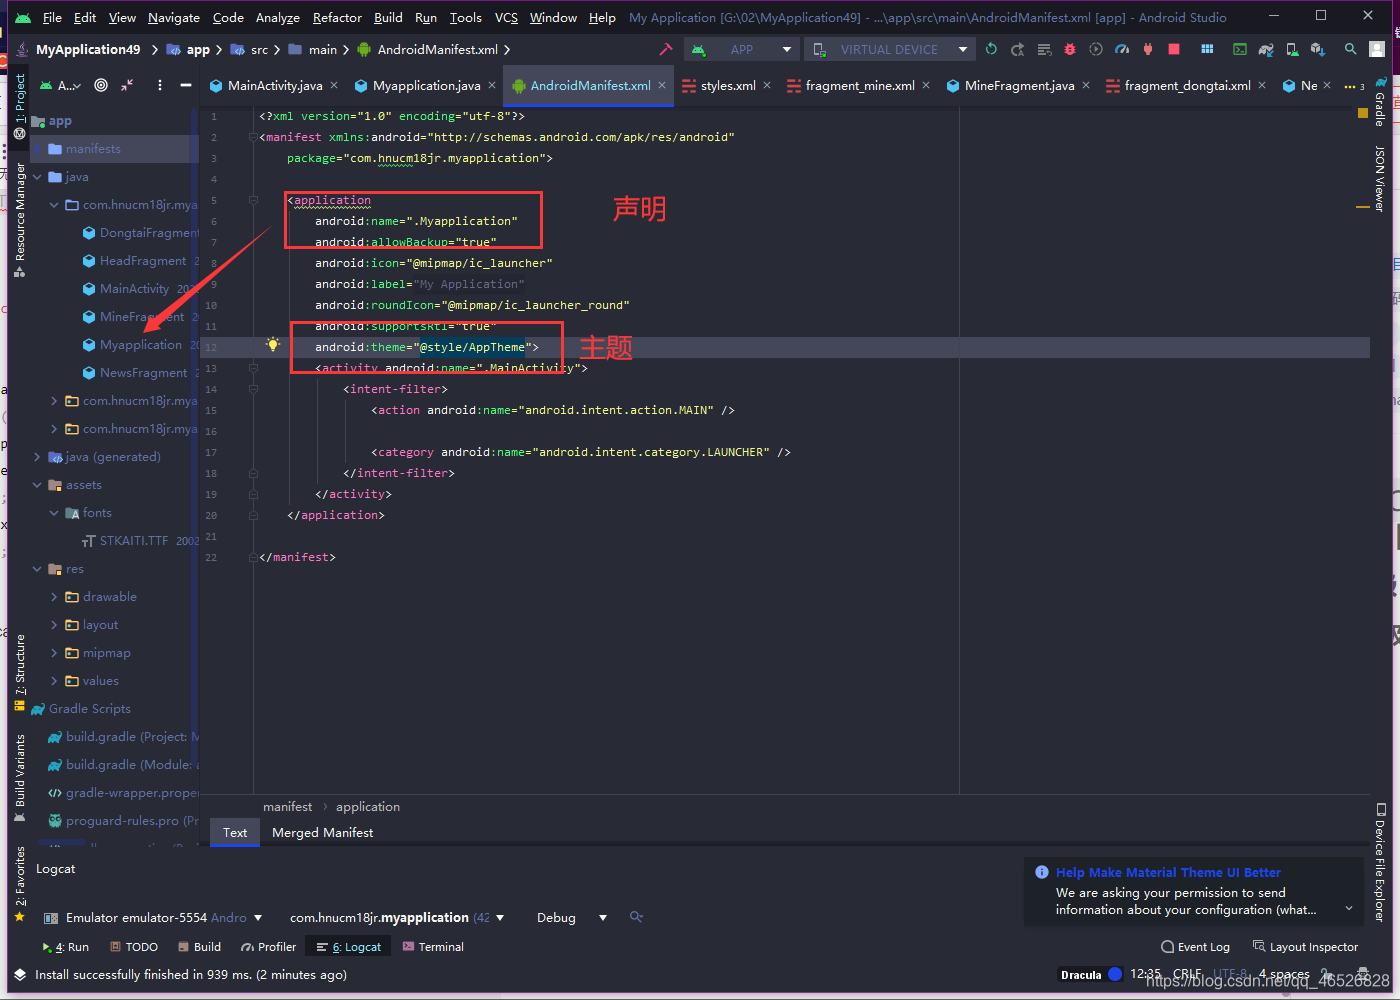
Task: Open the Refactor menu
Action: (x=337, y=18)
